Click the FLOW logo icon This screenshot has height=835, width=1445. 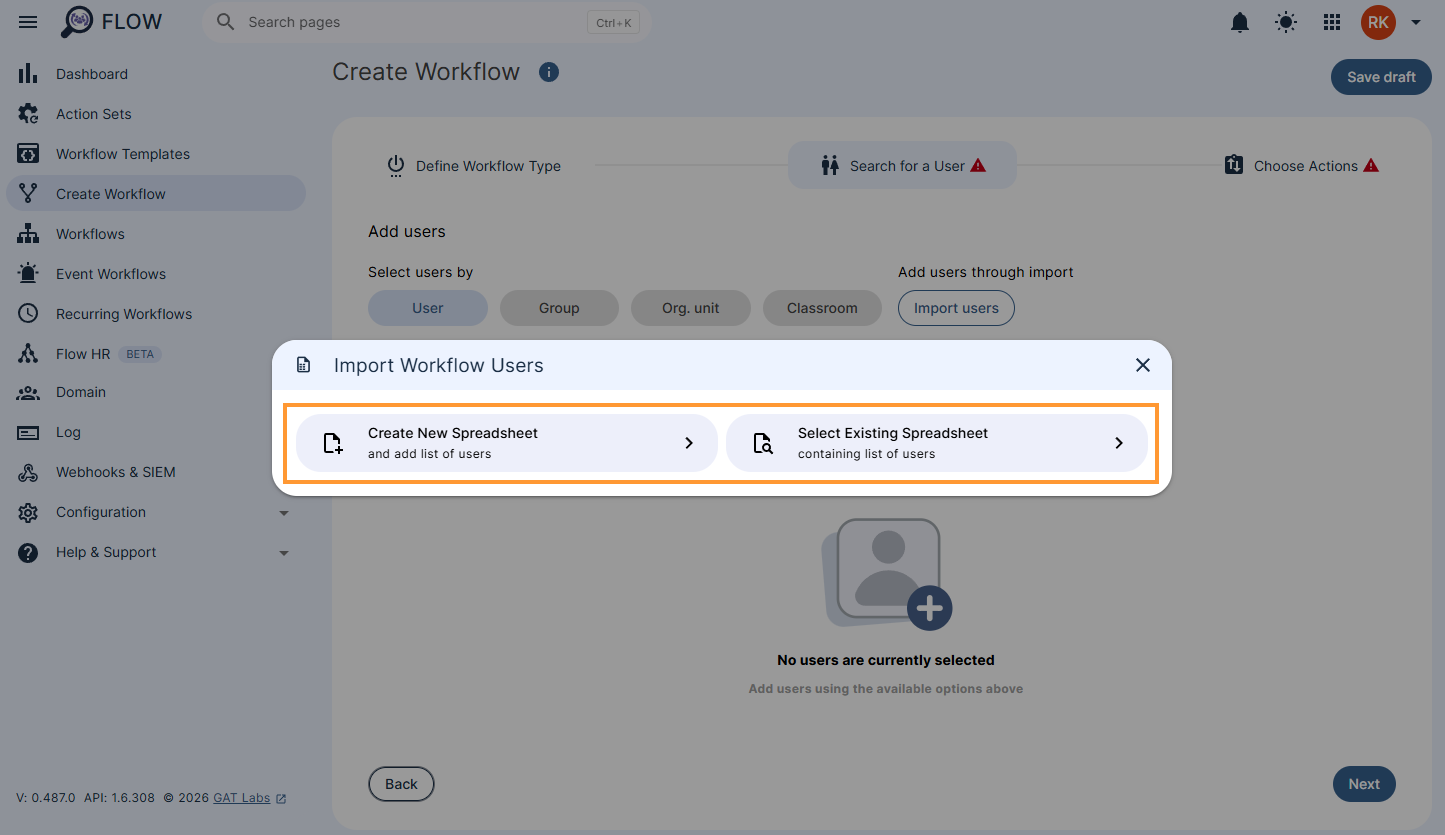click(77, 22)
